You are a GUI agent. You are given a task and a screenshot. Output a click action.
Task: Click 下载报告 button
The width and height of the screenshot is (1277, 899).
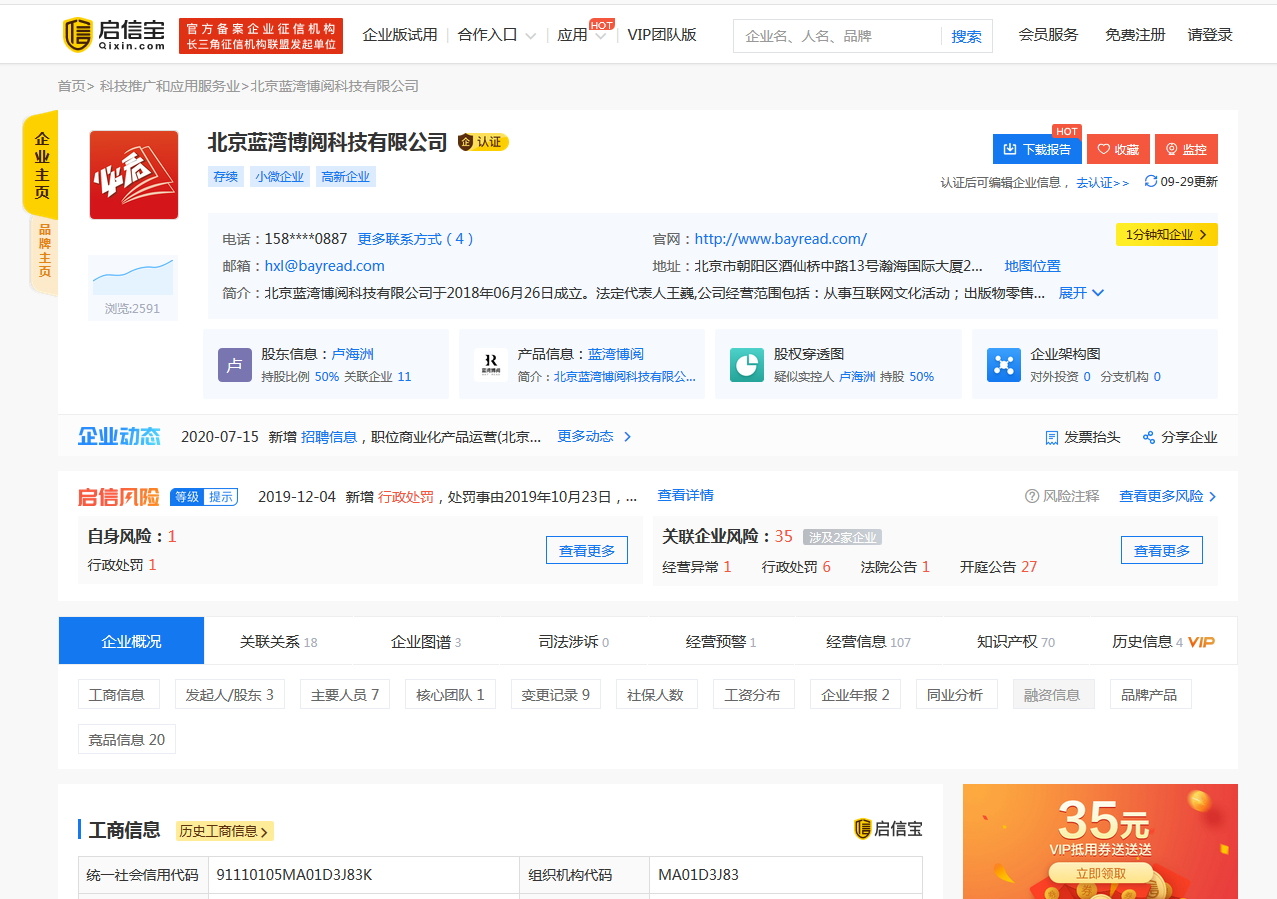(x=1037, y=149)
